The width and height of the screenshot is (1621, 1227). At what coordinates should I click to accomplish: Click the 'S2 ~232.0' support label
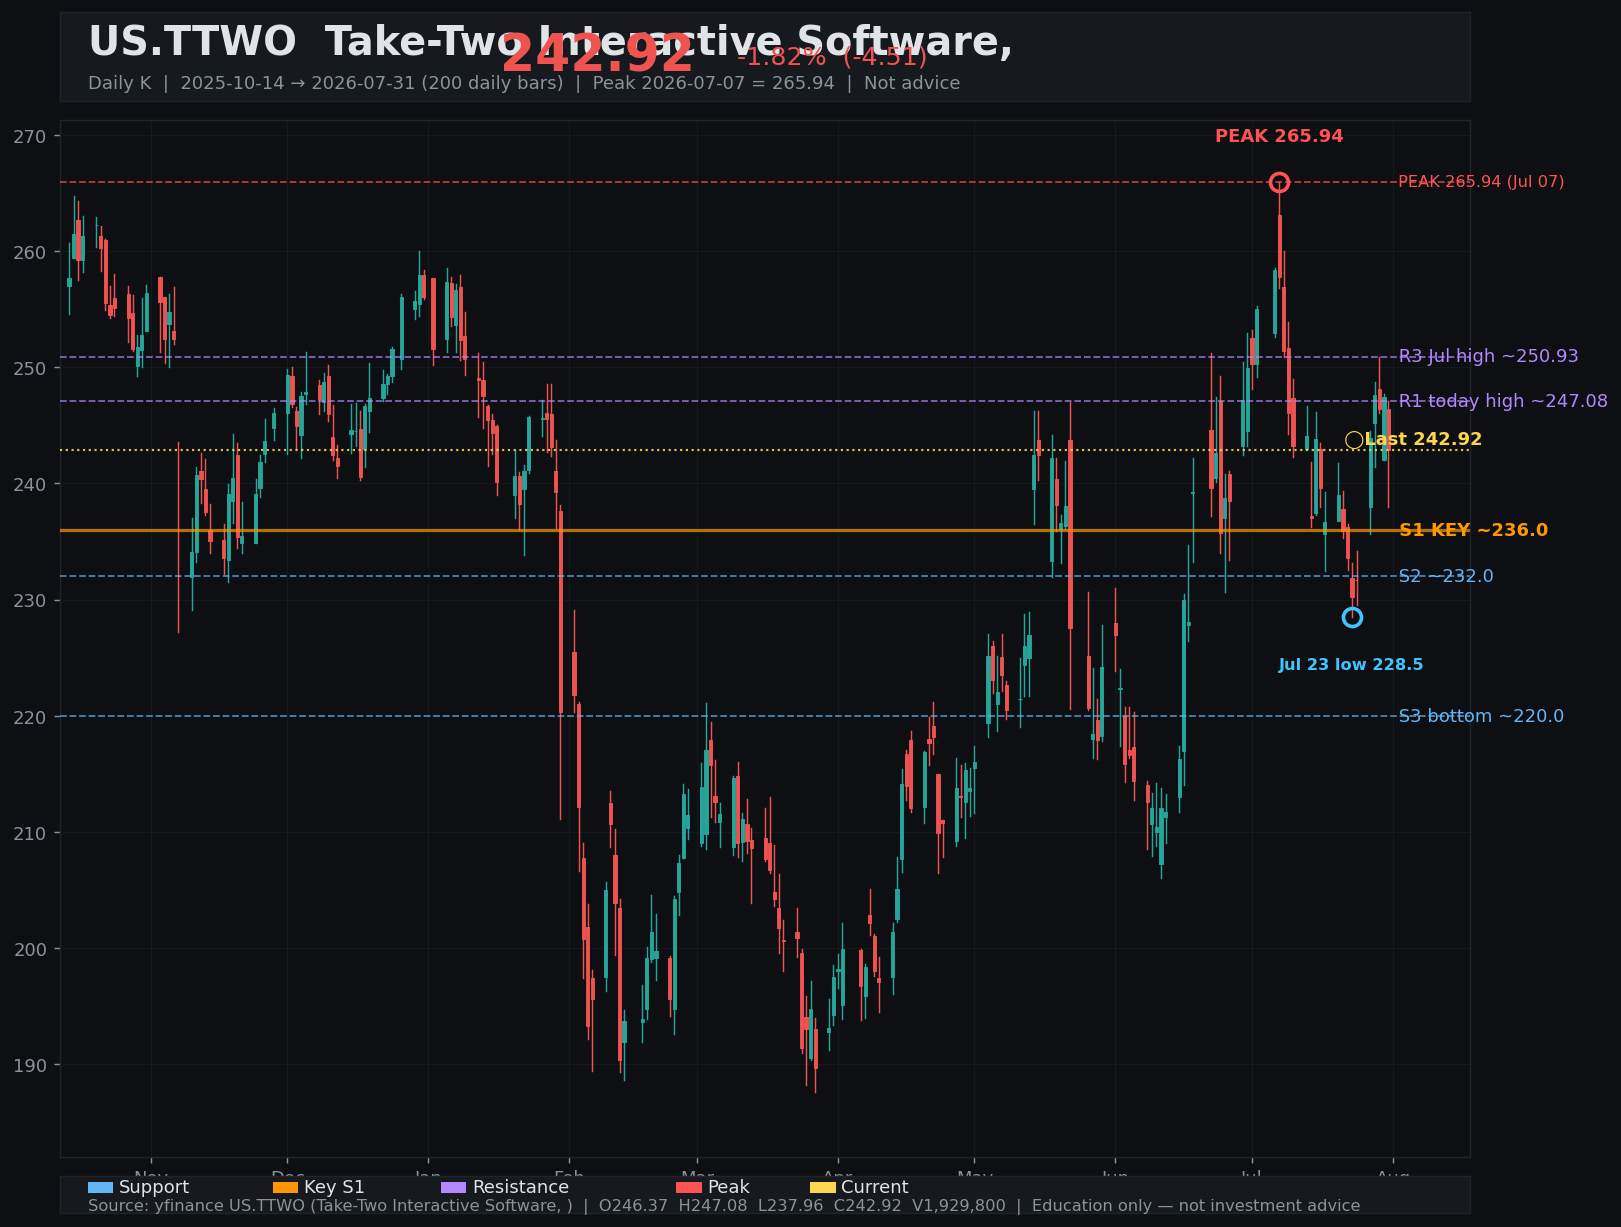pyautogui.click(x=1446, y=576)
